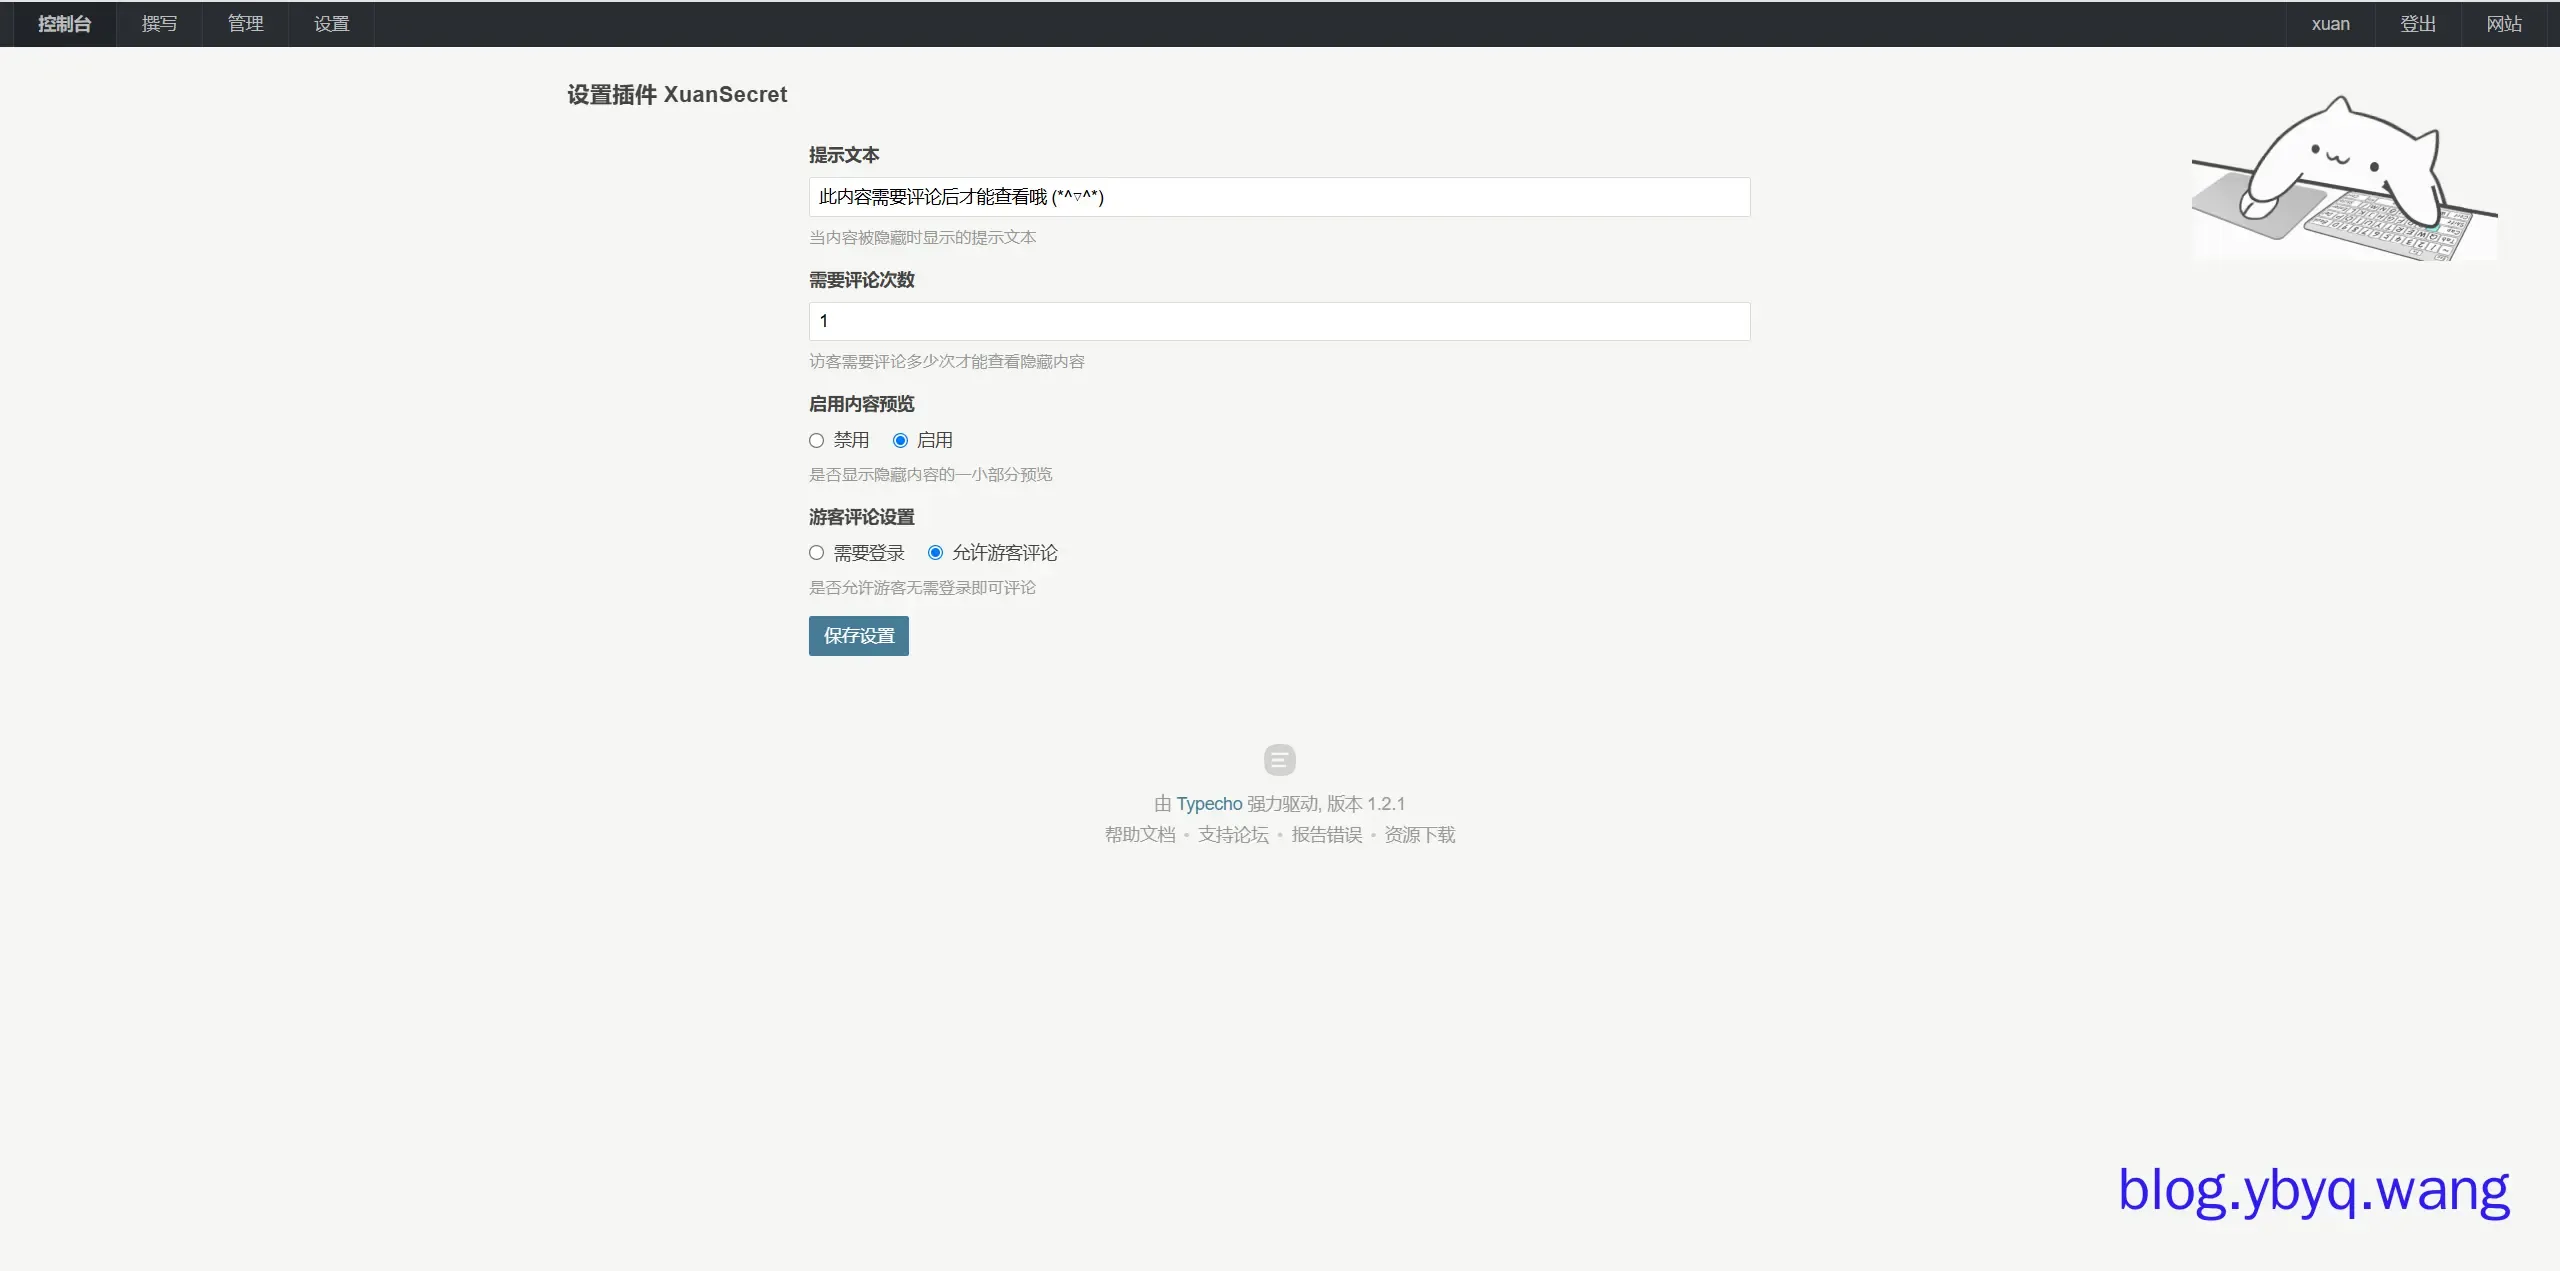Open the 控制台 menu
This screenshot has height=1271, width=2560.
coord(64,24)
